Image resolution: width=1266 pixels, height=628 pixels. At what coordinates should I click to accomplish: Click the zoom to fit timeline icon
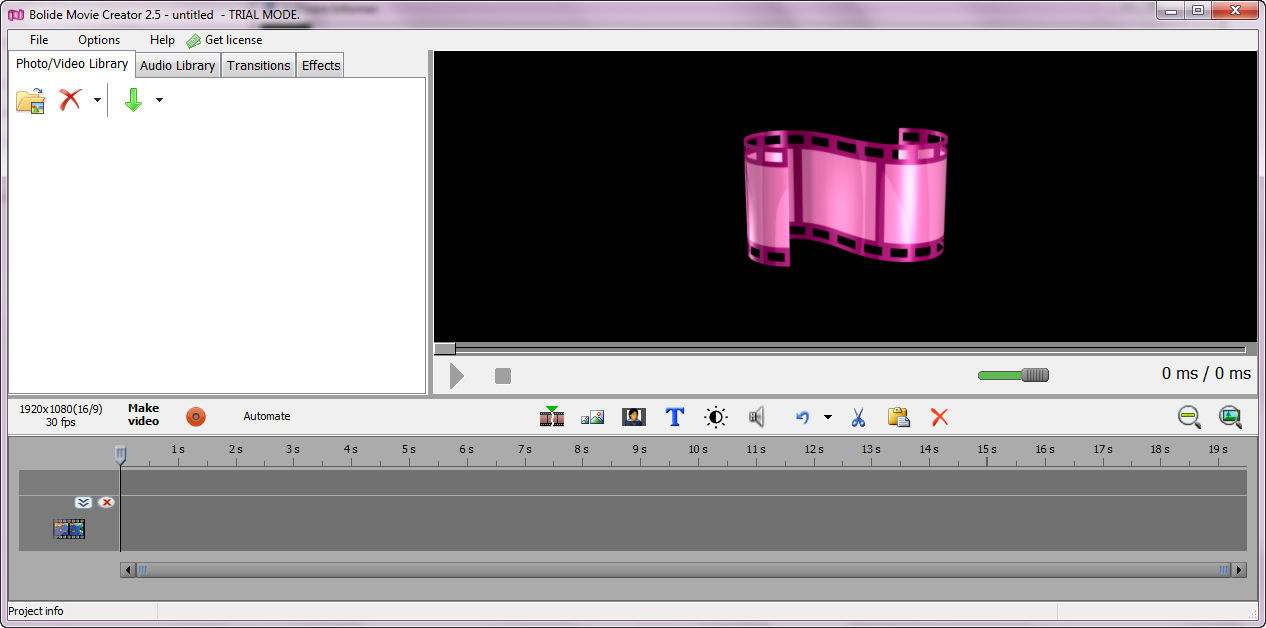[1230, 417]
